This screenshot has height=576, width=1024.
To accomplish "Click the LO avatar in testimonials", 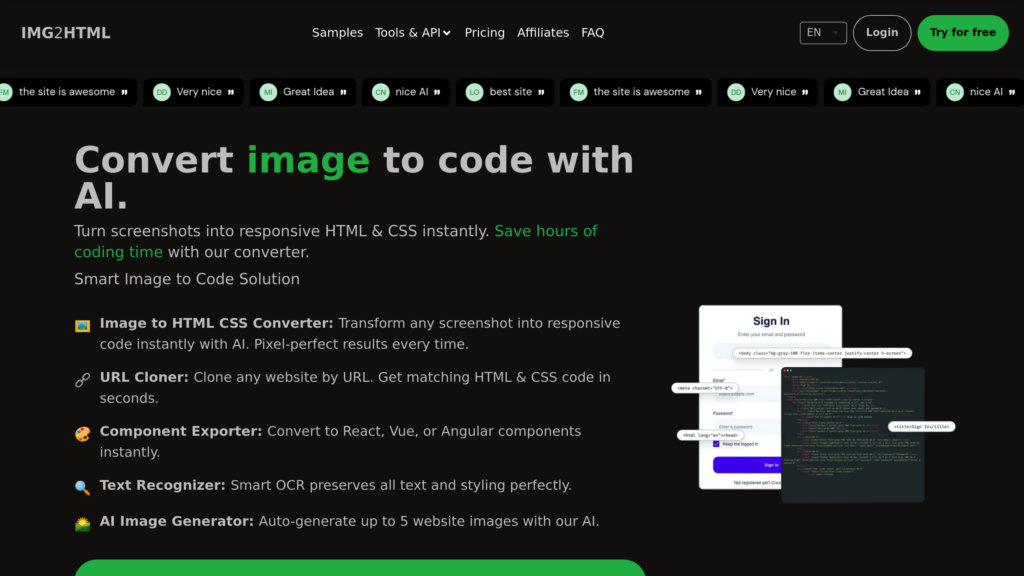I will tap(476, 92).
